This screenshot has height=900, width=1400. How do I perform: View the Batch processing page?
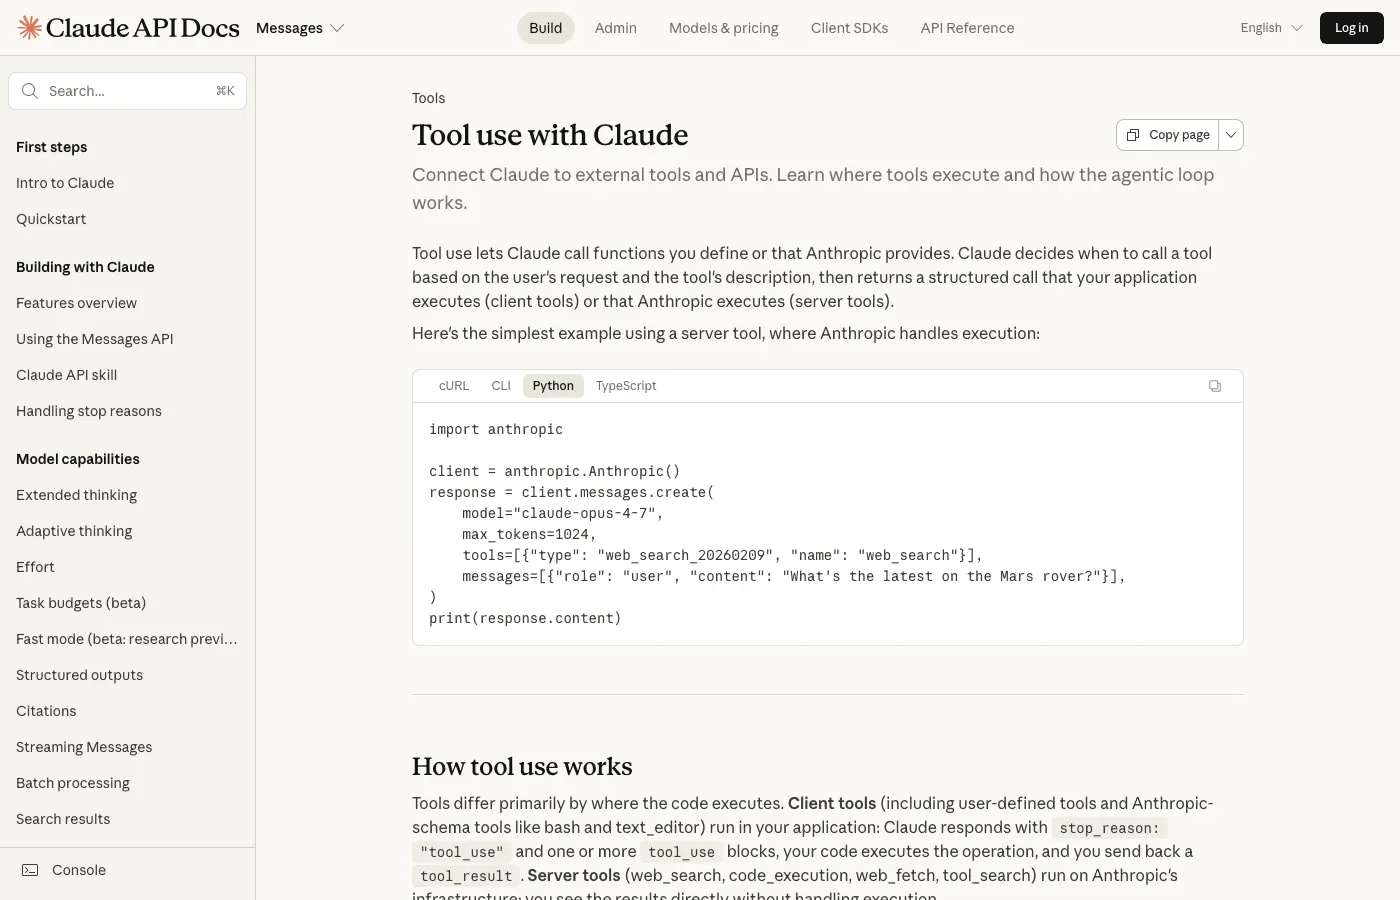72,782
